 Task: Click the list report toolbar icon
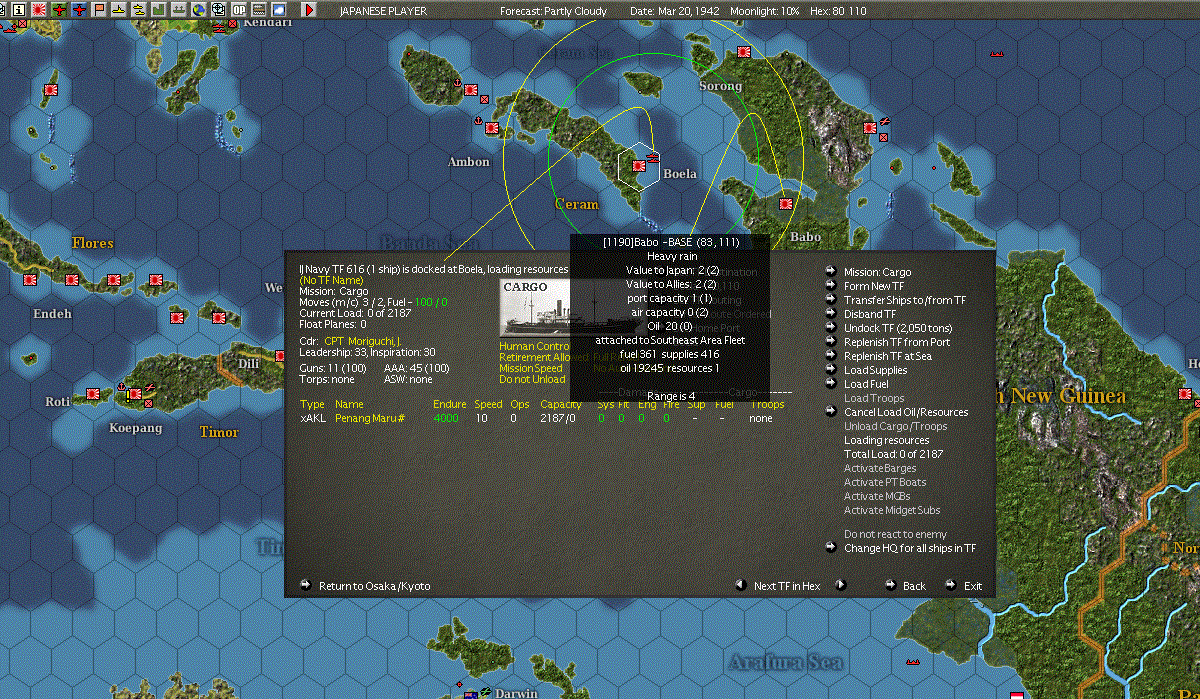(x=259, y=9)
